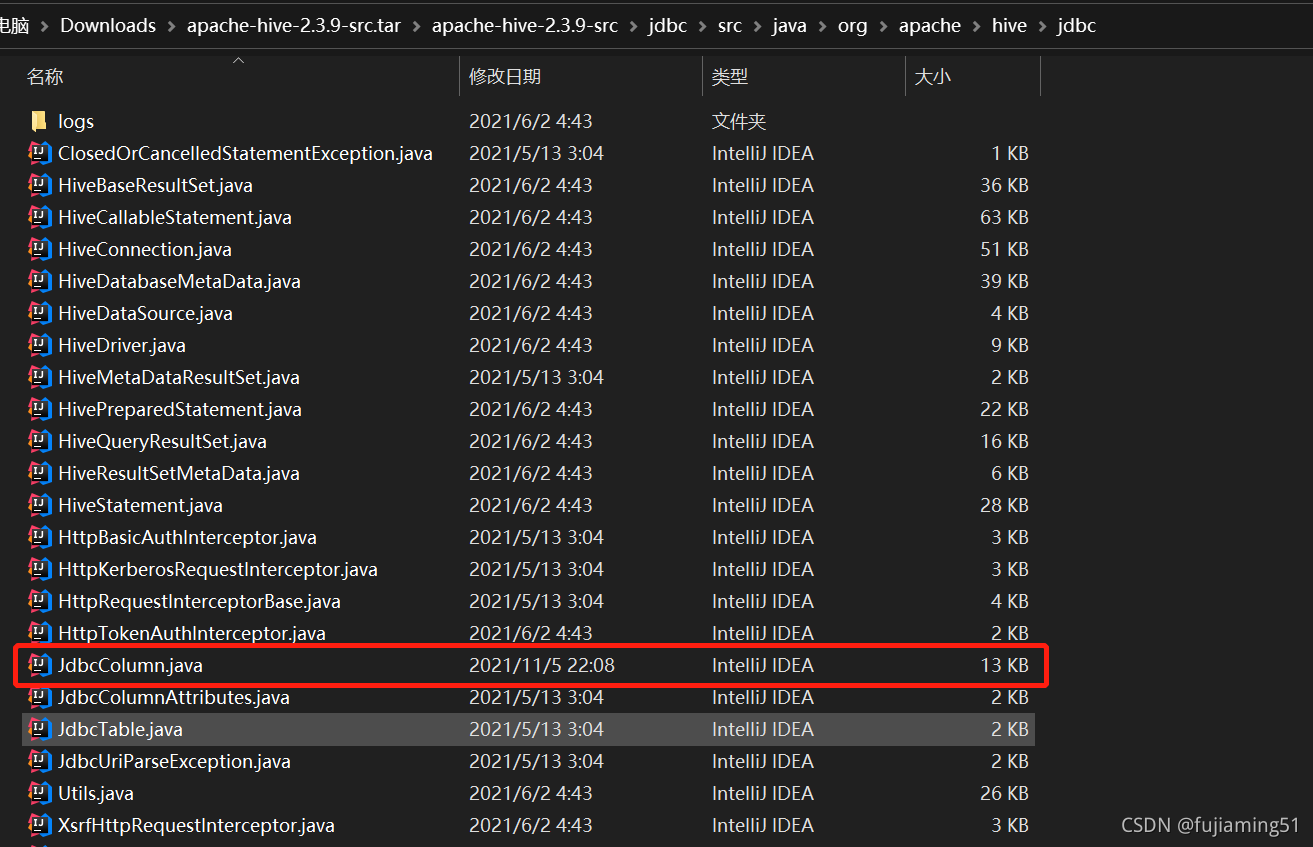Click the Utils.java file icon

[40, 792]
